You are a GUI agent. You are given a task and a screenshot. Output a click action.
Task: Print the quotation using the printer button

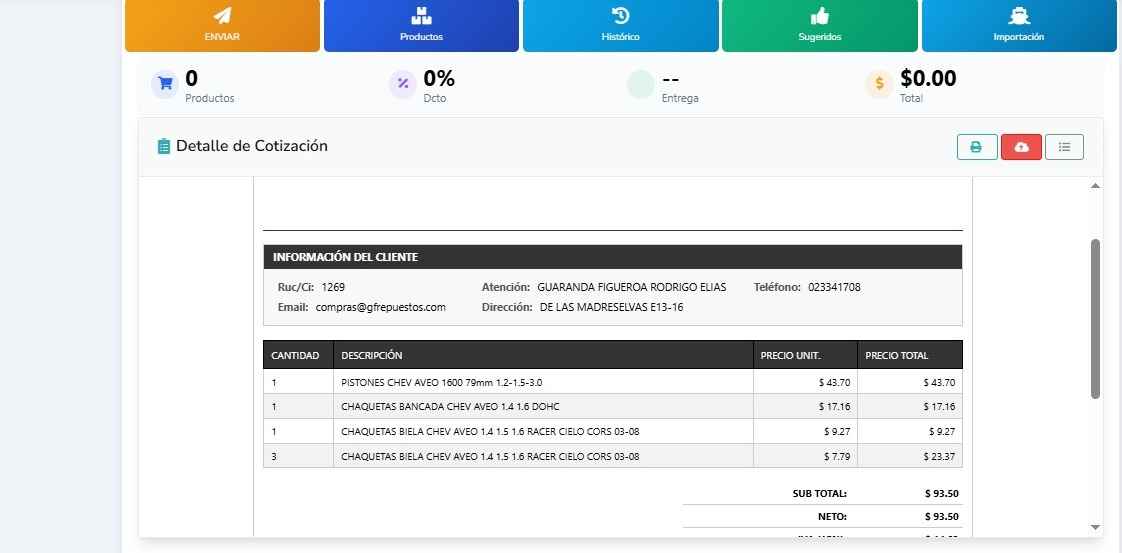pos(976,147)
